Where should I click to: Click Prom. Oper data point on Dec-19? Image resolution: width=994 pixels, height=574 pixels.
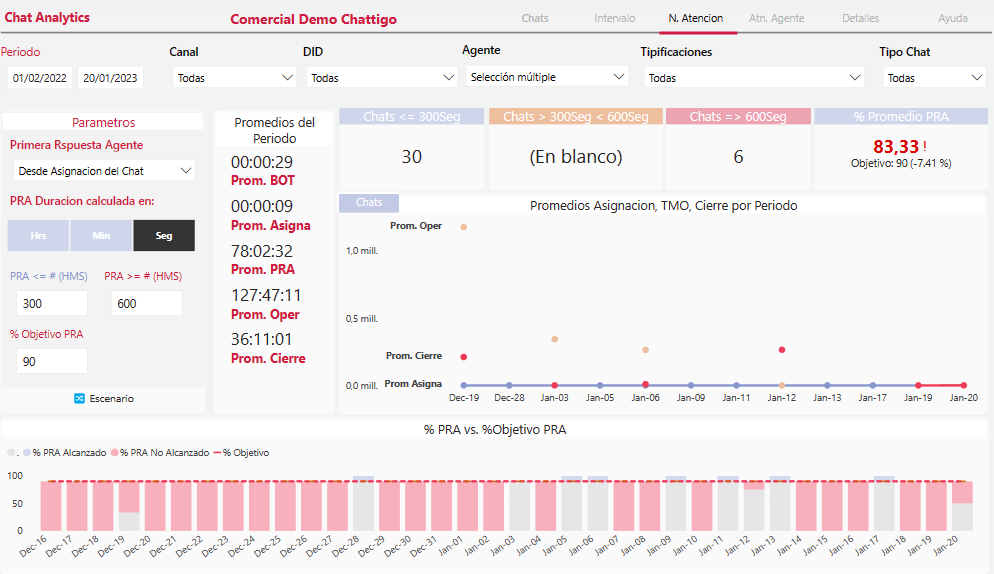(x=464, y=227)
